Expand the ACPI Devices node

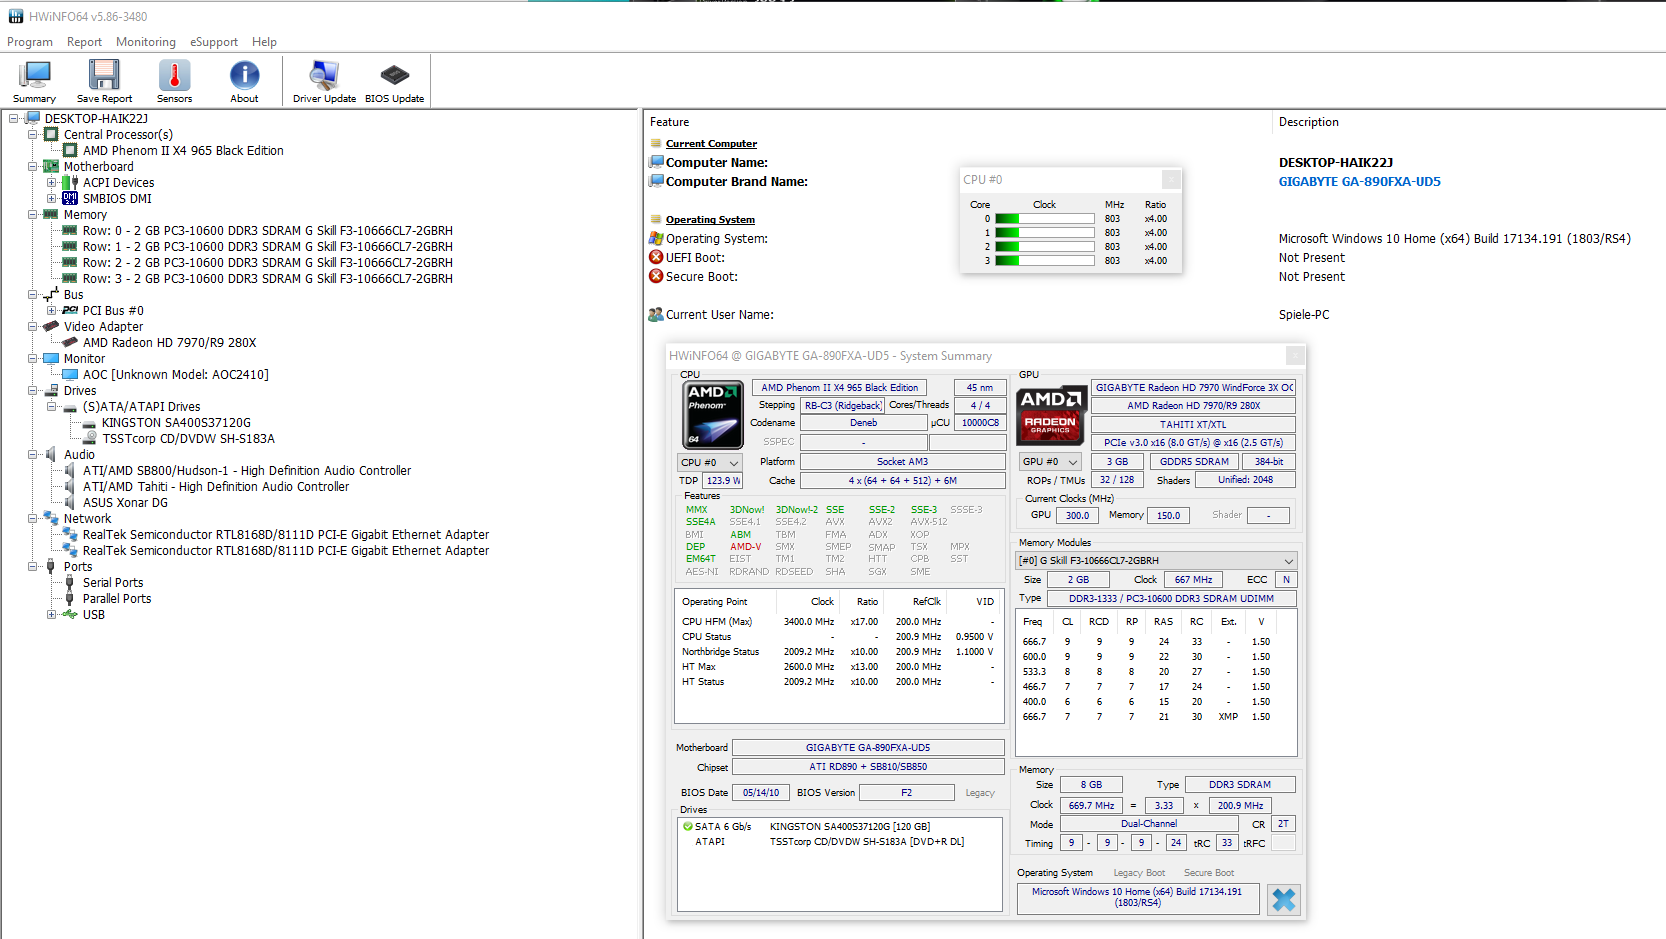click(52, 182)
